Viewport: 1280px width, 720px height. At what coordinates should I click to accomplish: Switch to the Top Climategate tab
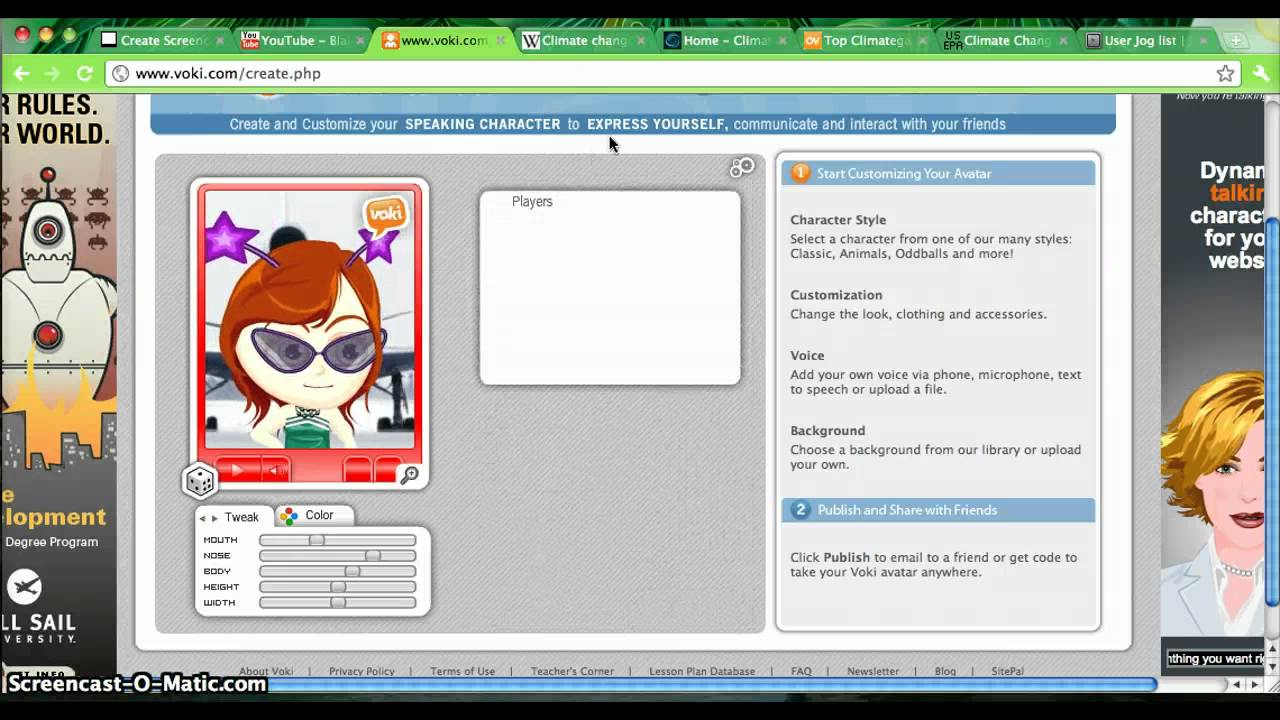(866, 41)
